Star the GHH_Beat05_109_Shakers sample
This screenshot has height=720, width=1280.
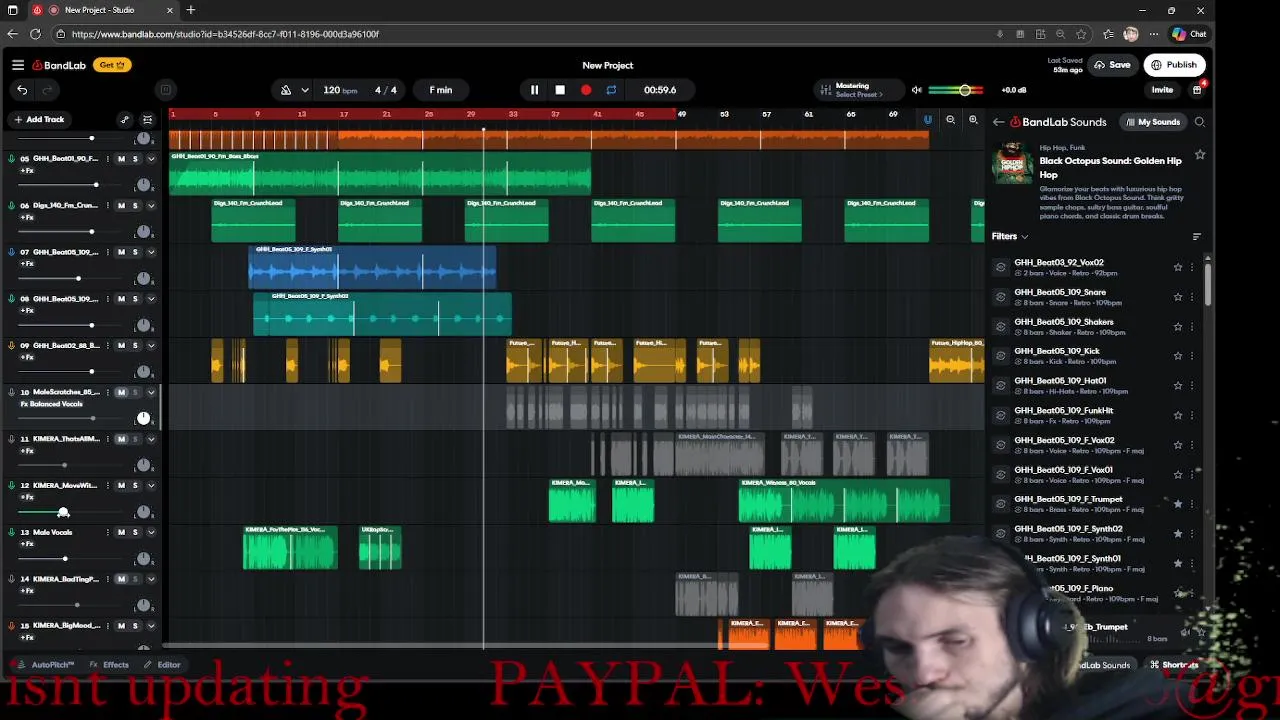point(1178,326)
